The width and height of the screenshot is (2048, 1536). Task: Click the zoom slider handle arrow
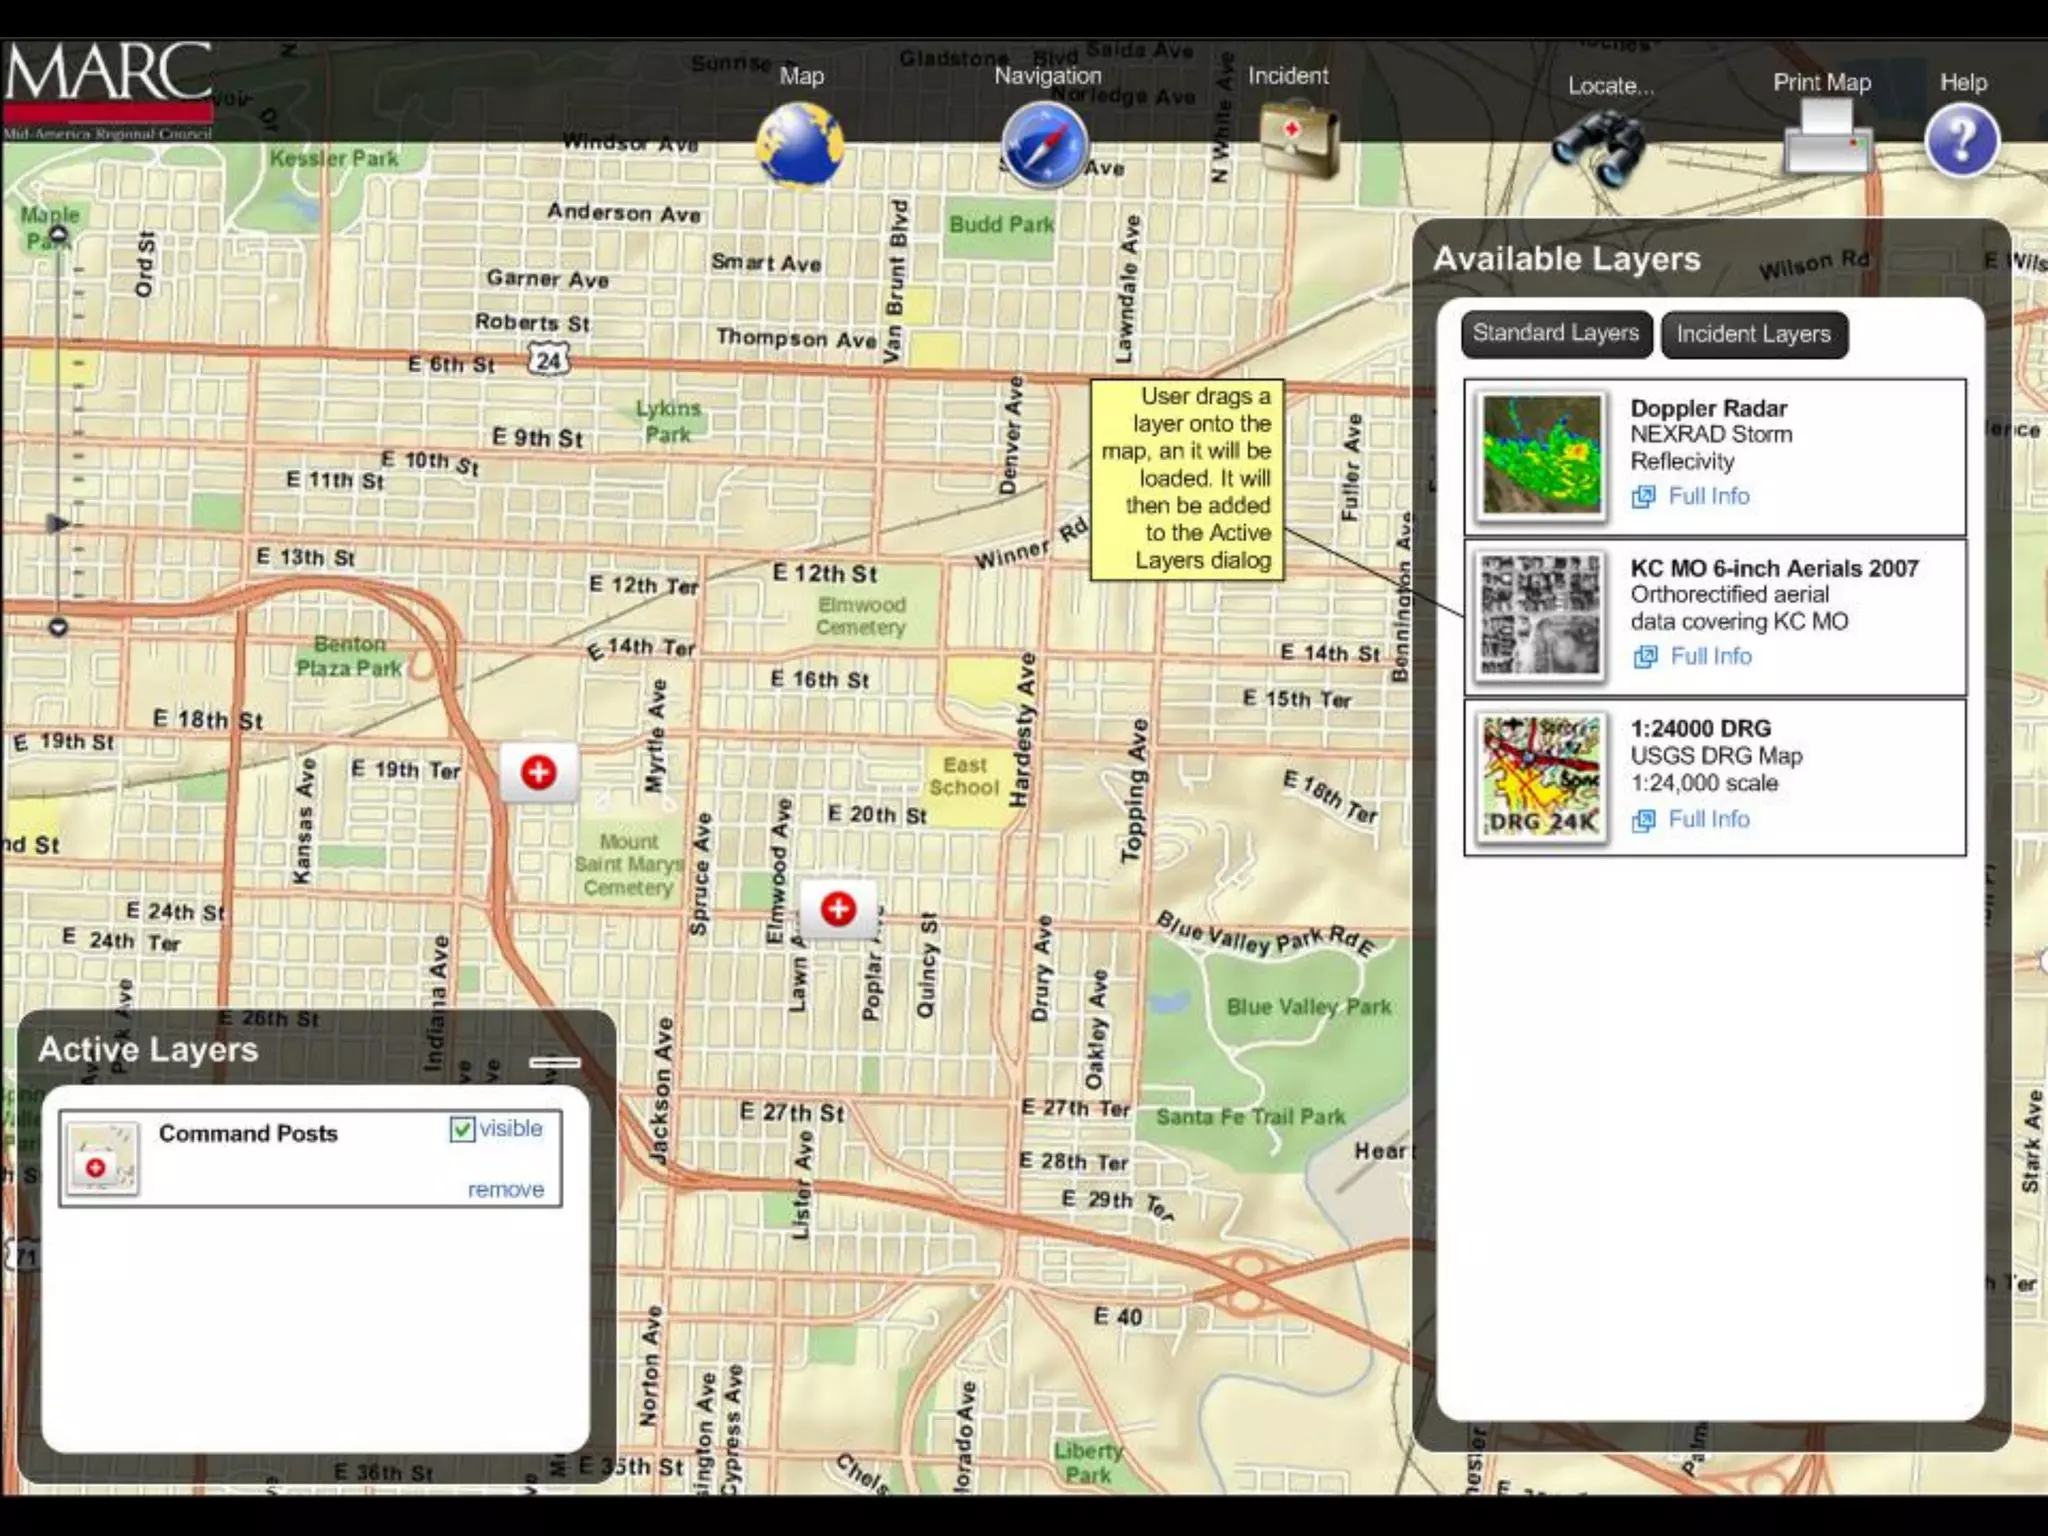tap(58, 523)
